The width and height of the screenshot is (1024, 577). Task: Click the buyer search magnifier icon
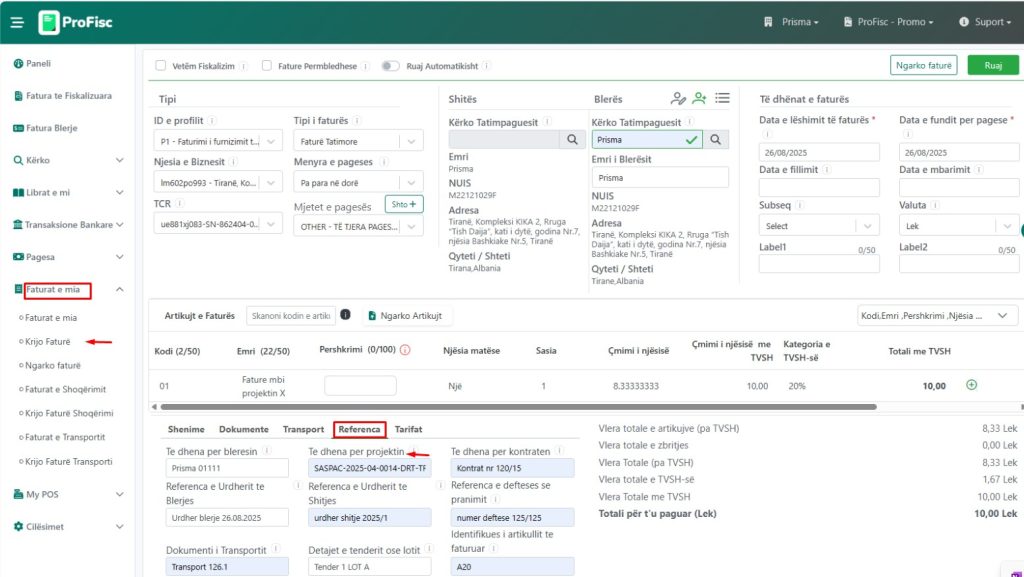(716, 139)
